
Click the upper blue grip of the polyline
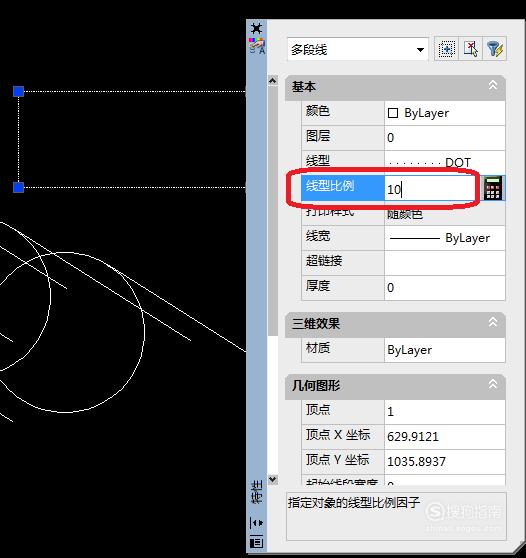[x=19, y=91]
